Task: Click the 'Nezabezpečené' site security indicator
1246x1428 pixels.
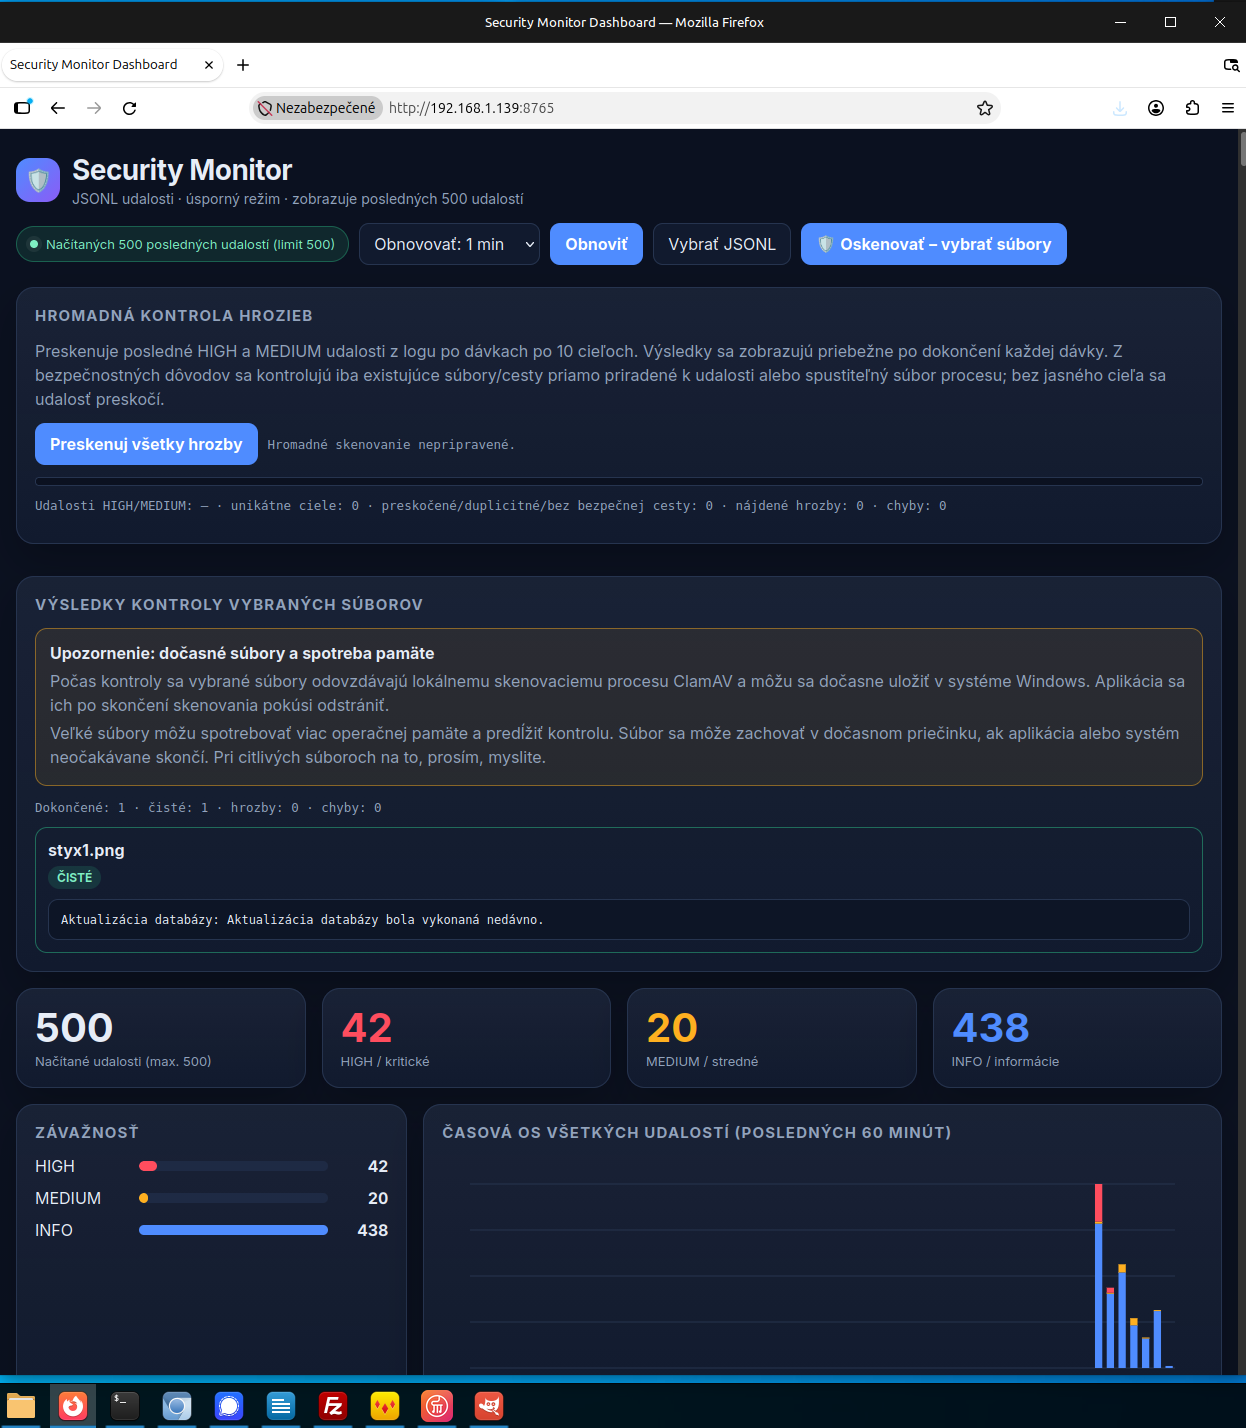Action: tap(317, 108)
